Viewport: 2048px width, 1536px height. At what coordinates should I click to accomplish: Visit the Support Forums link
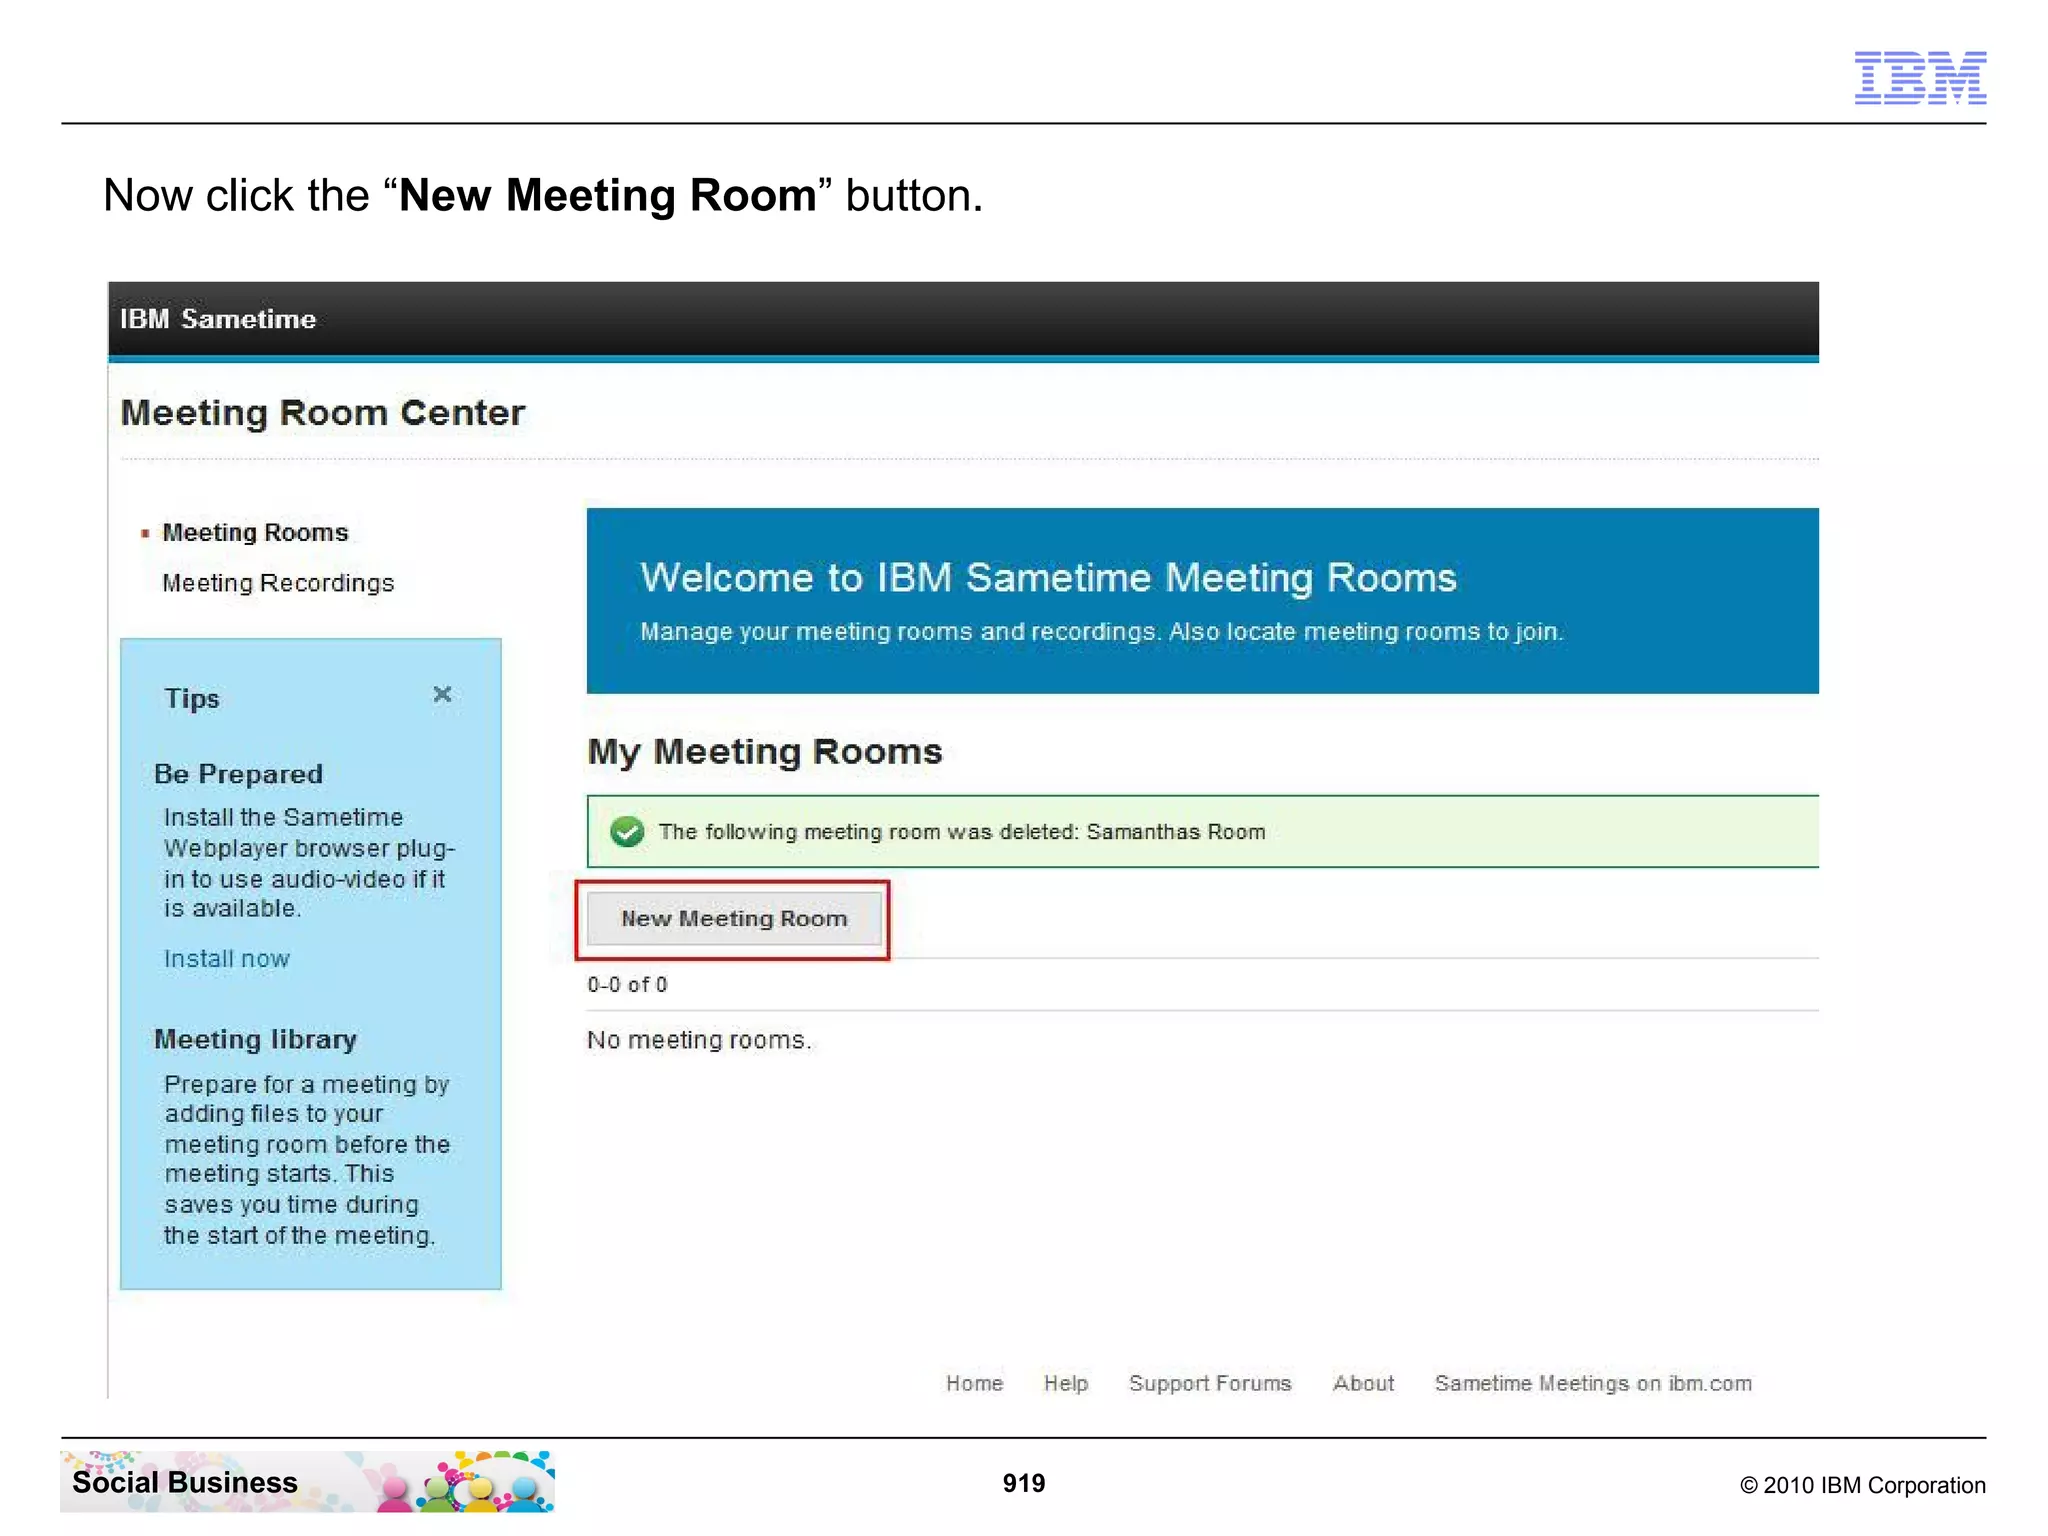pos(1210,1383)
